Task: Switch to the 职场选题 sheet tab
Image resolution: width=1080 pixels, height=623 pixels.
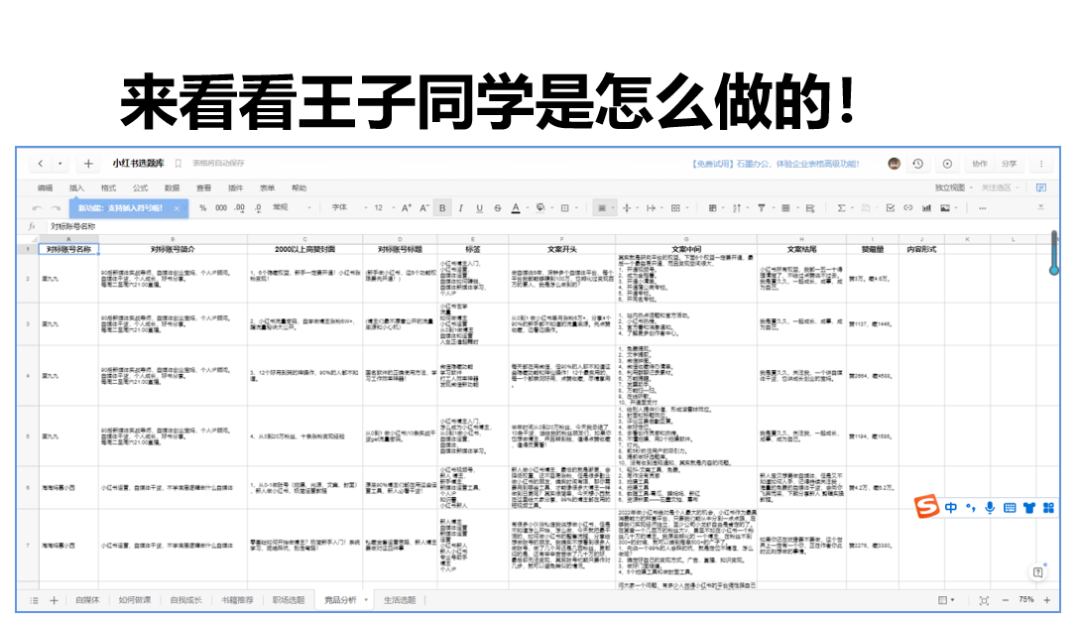Action: click(x=288, y=600)
